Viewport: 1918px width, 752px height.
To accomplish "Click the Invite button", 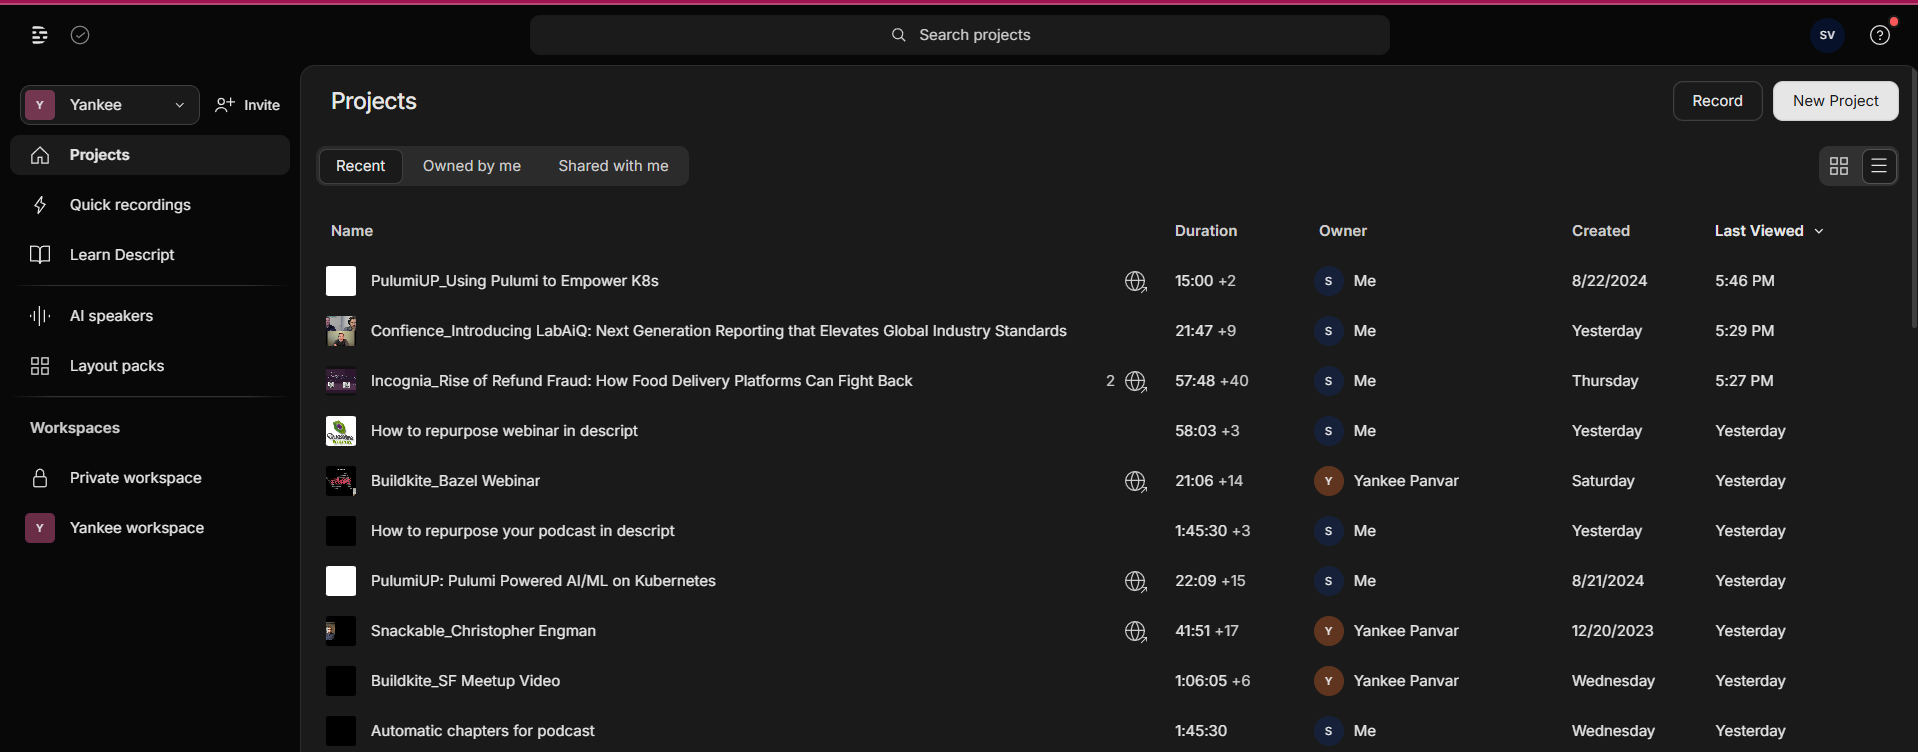I will [248, 105].
